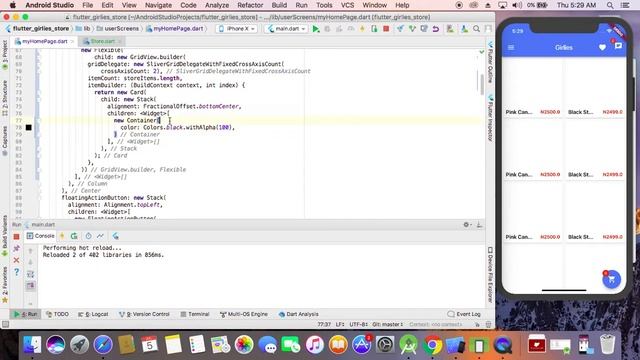This screenshot has height=360, width=640.
Task: Open the main.dart run configuration dropdown
Action: (x=287, y=29)
